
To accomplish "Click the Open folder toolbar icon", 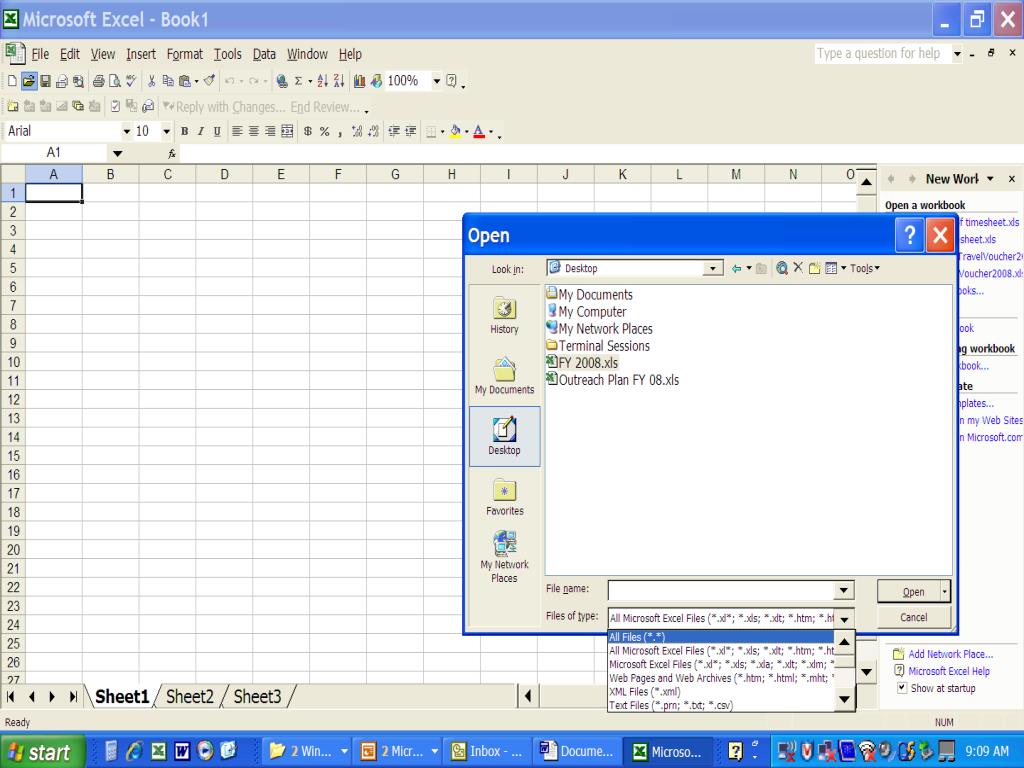I will [x=28, y=81].
